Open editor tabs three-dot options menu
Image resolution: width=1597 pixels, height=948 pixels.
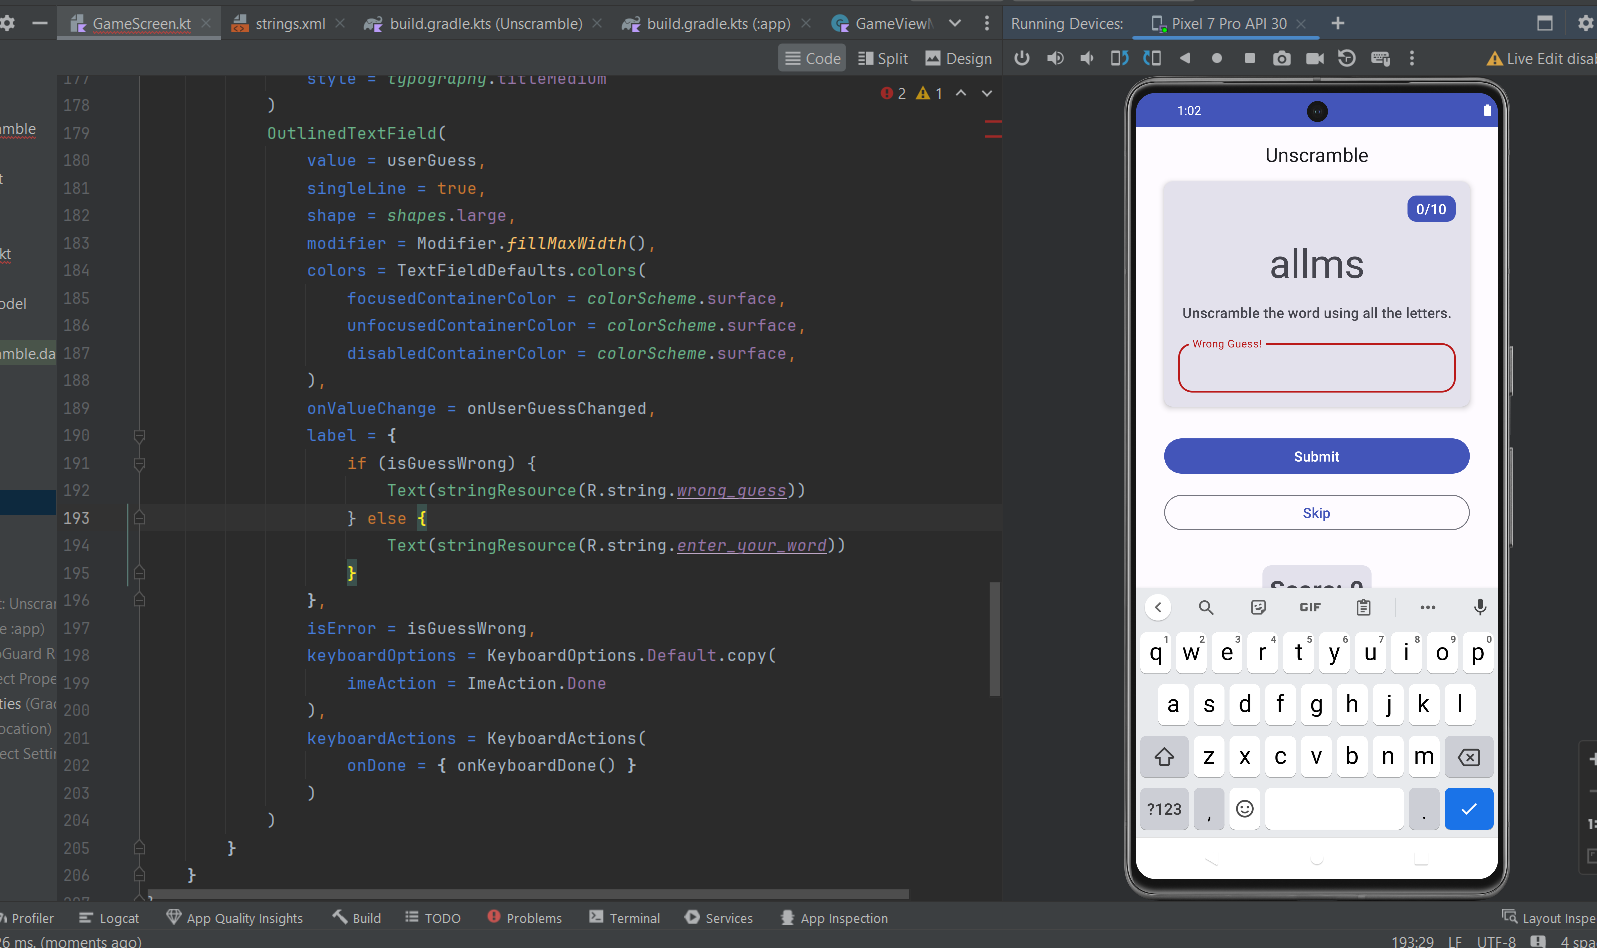click(987, 23)
